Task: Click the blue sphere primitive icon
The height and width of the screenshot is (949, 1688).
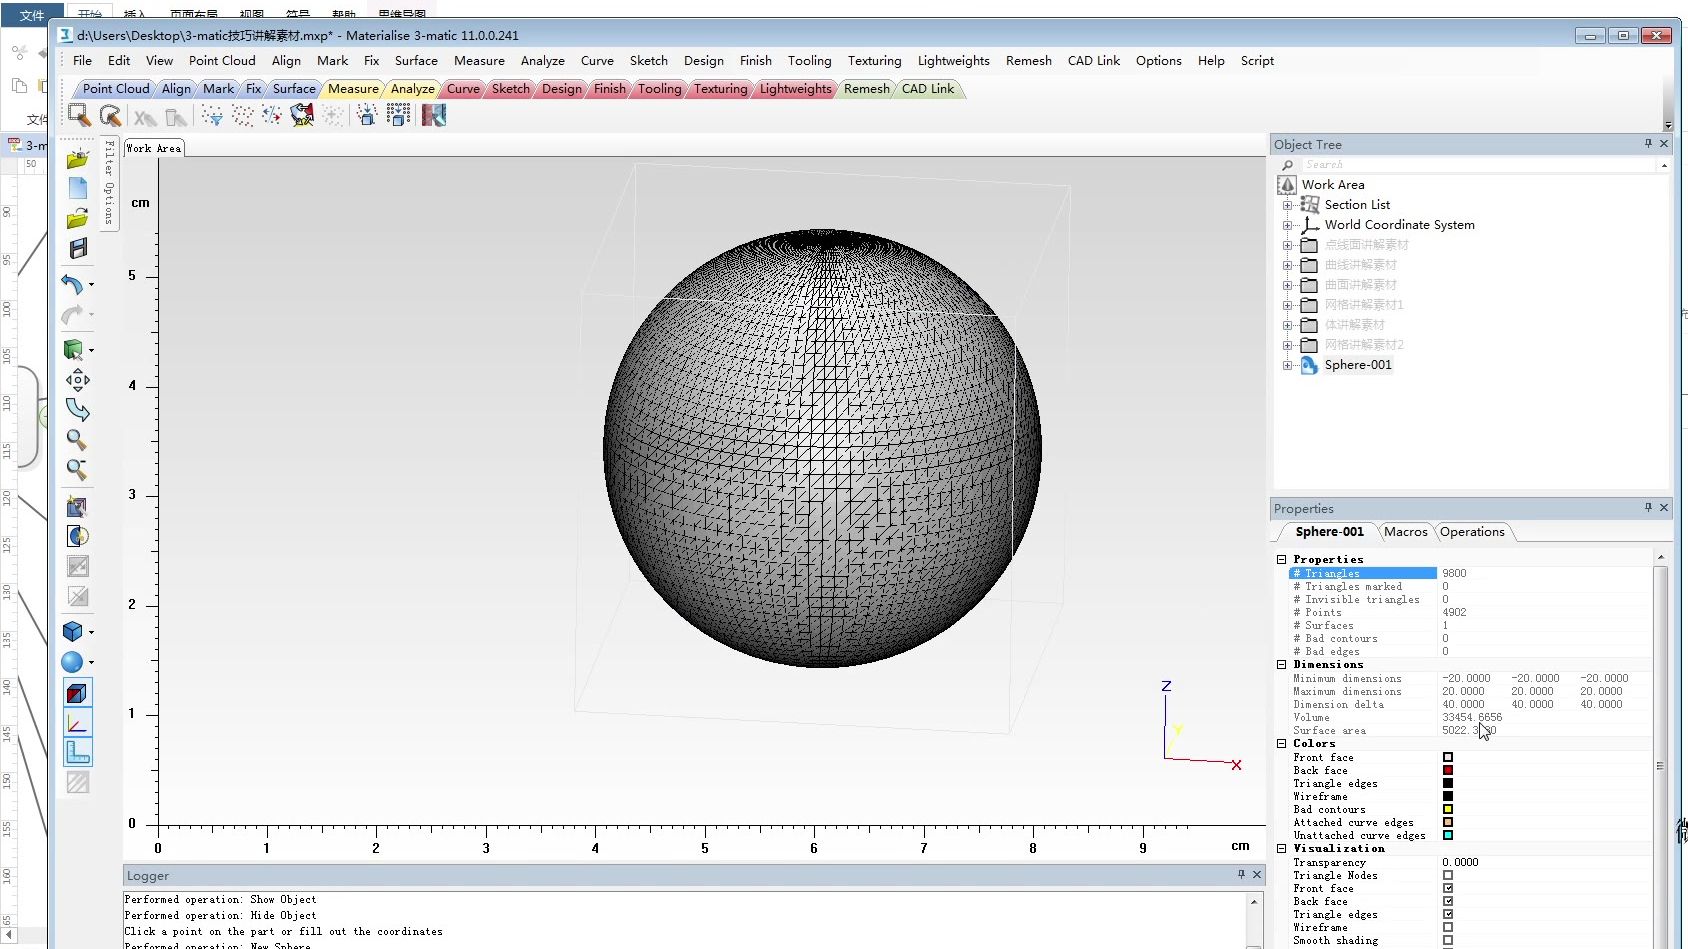Action: tap(72, 662)
